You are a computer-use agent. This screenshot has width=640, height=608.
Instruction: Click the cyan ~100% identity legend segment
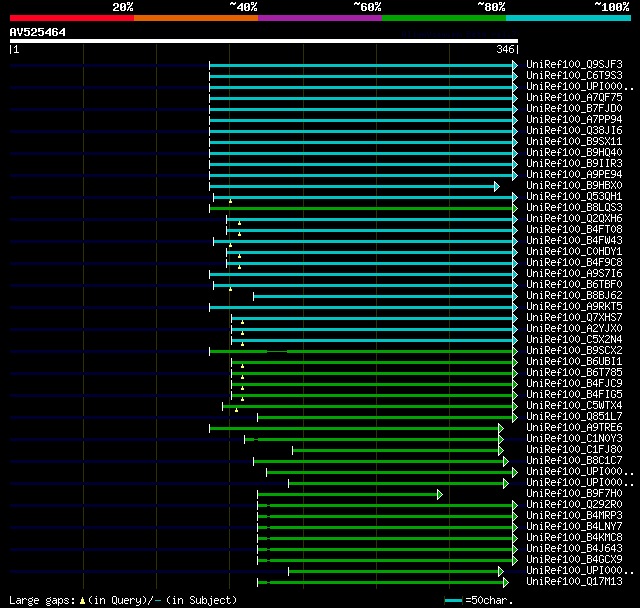pyautogui.click(x=569, y=18)
